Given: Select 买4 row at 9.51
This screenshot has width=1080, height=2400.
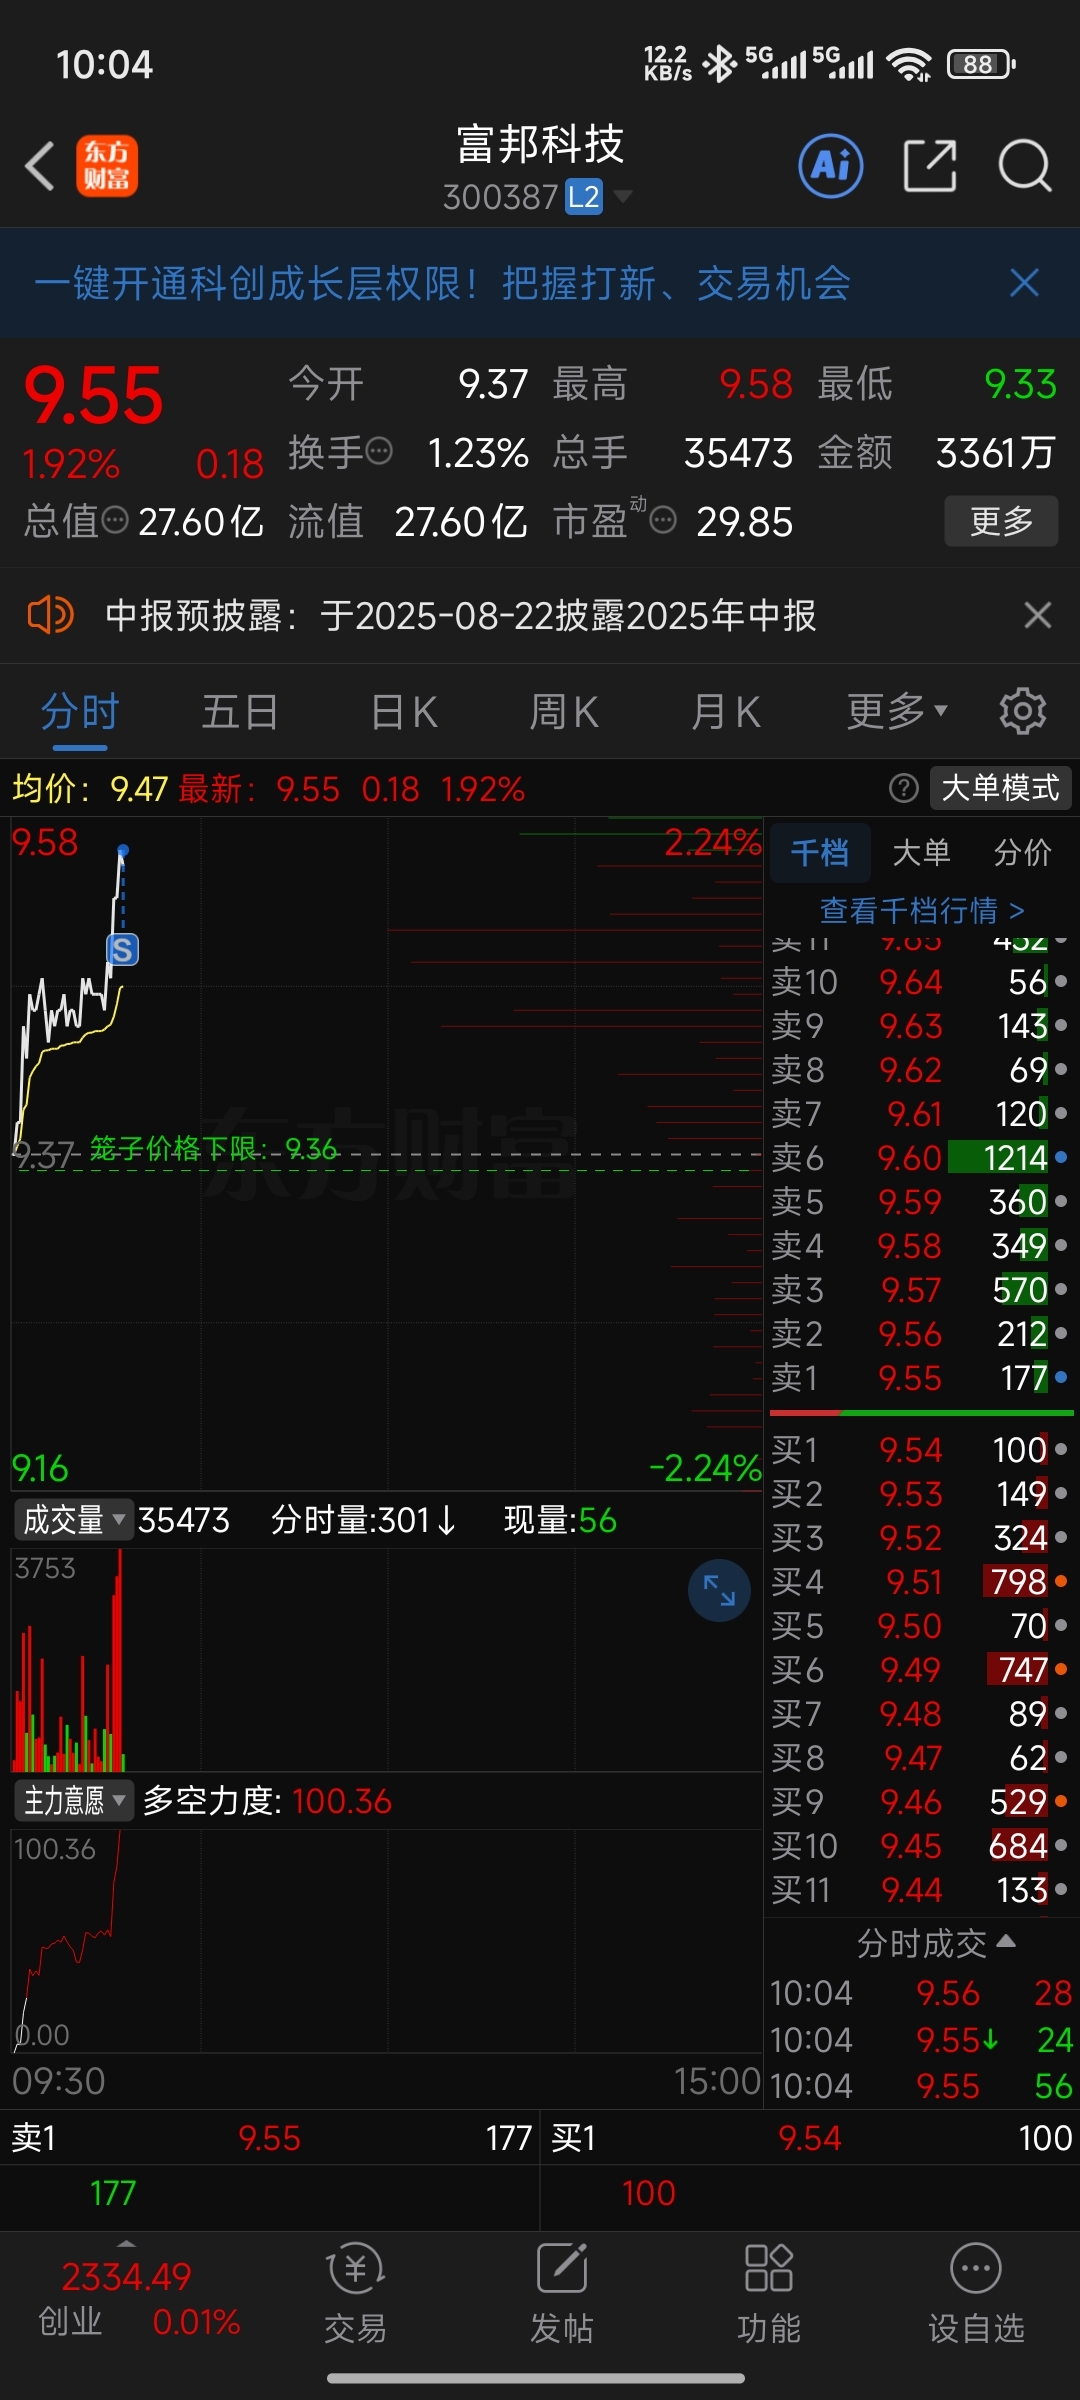Looking at the screenshot, I should pos(920,1582).
